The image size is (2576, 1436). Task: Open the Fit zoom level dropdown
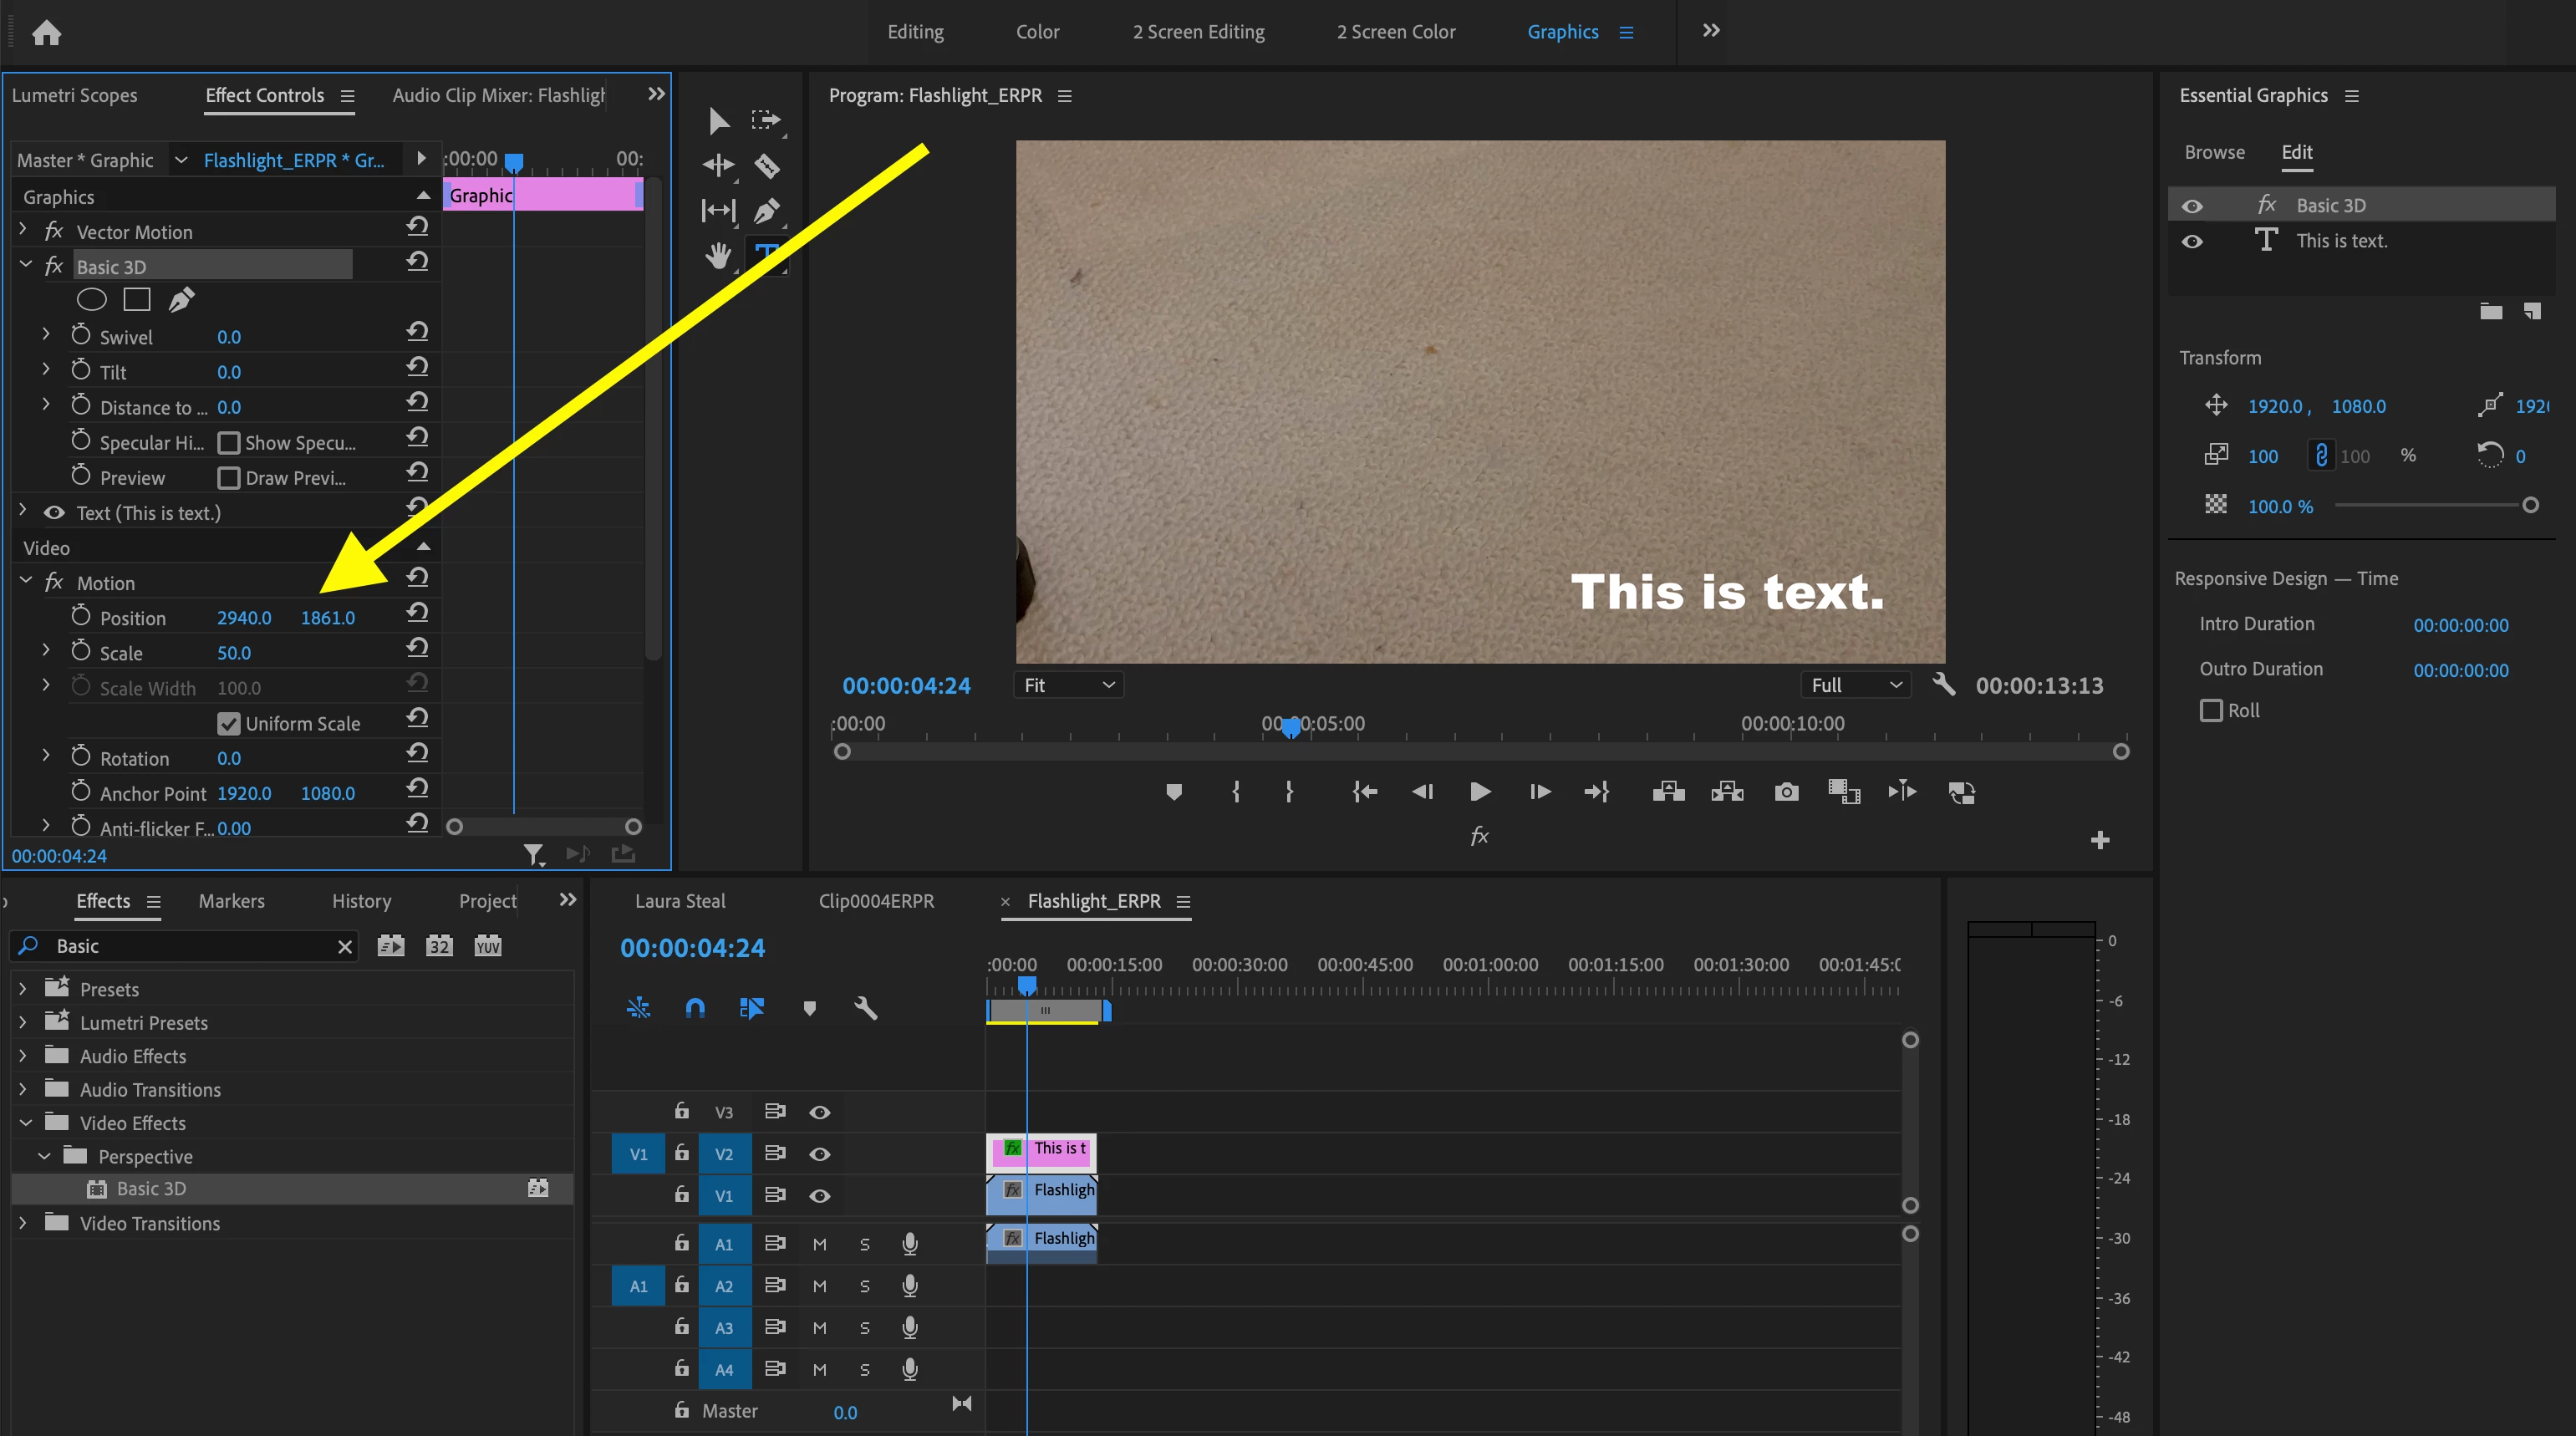pyautogui.click(x=1068, y=685)
